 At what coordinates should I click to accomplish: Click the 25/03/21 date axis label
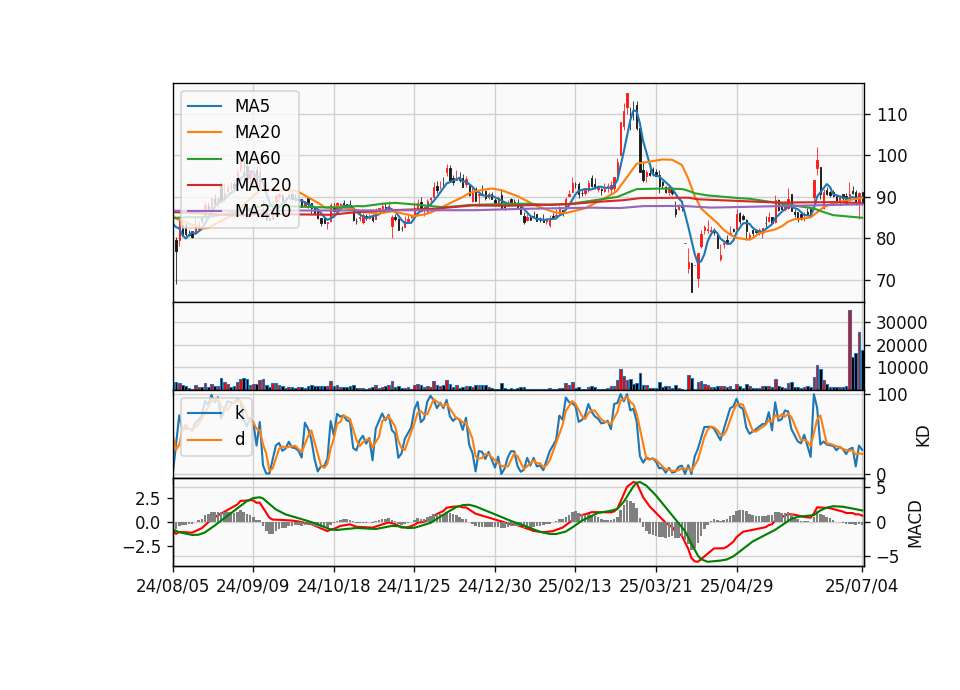tap(656, 586)
